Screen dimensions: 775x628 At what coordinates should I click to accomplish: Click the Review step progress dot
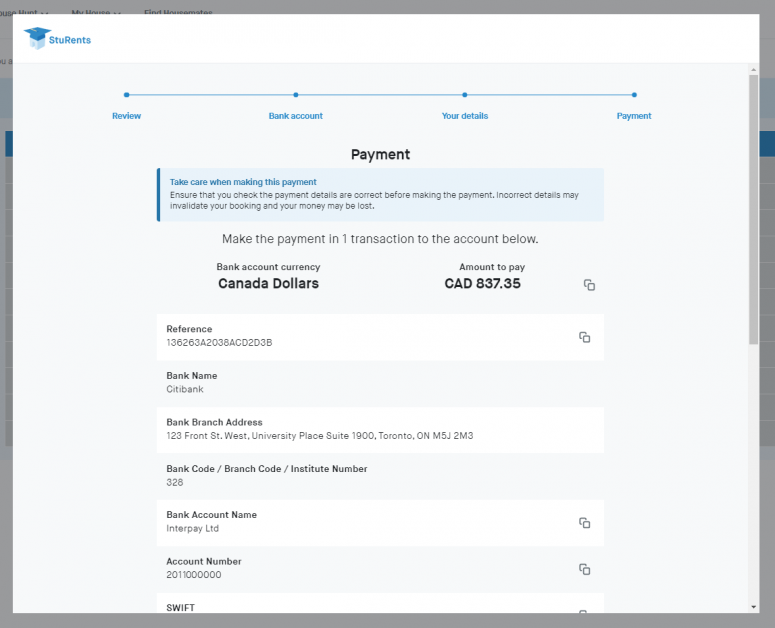click(x=127, y=94)
